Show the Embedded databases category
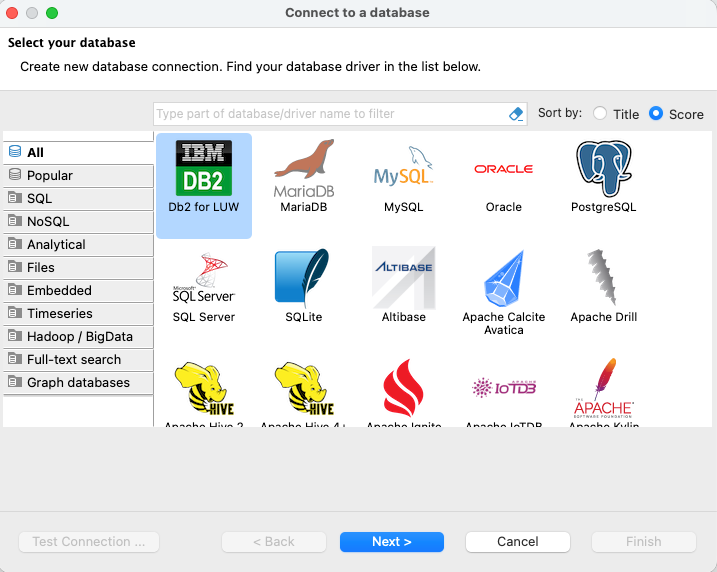The width and height of the screenshot is (717, 572). click(78, 290)
